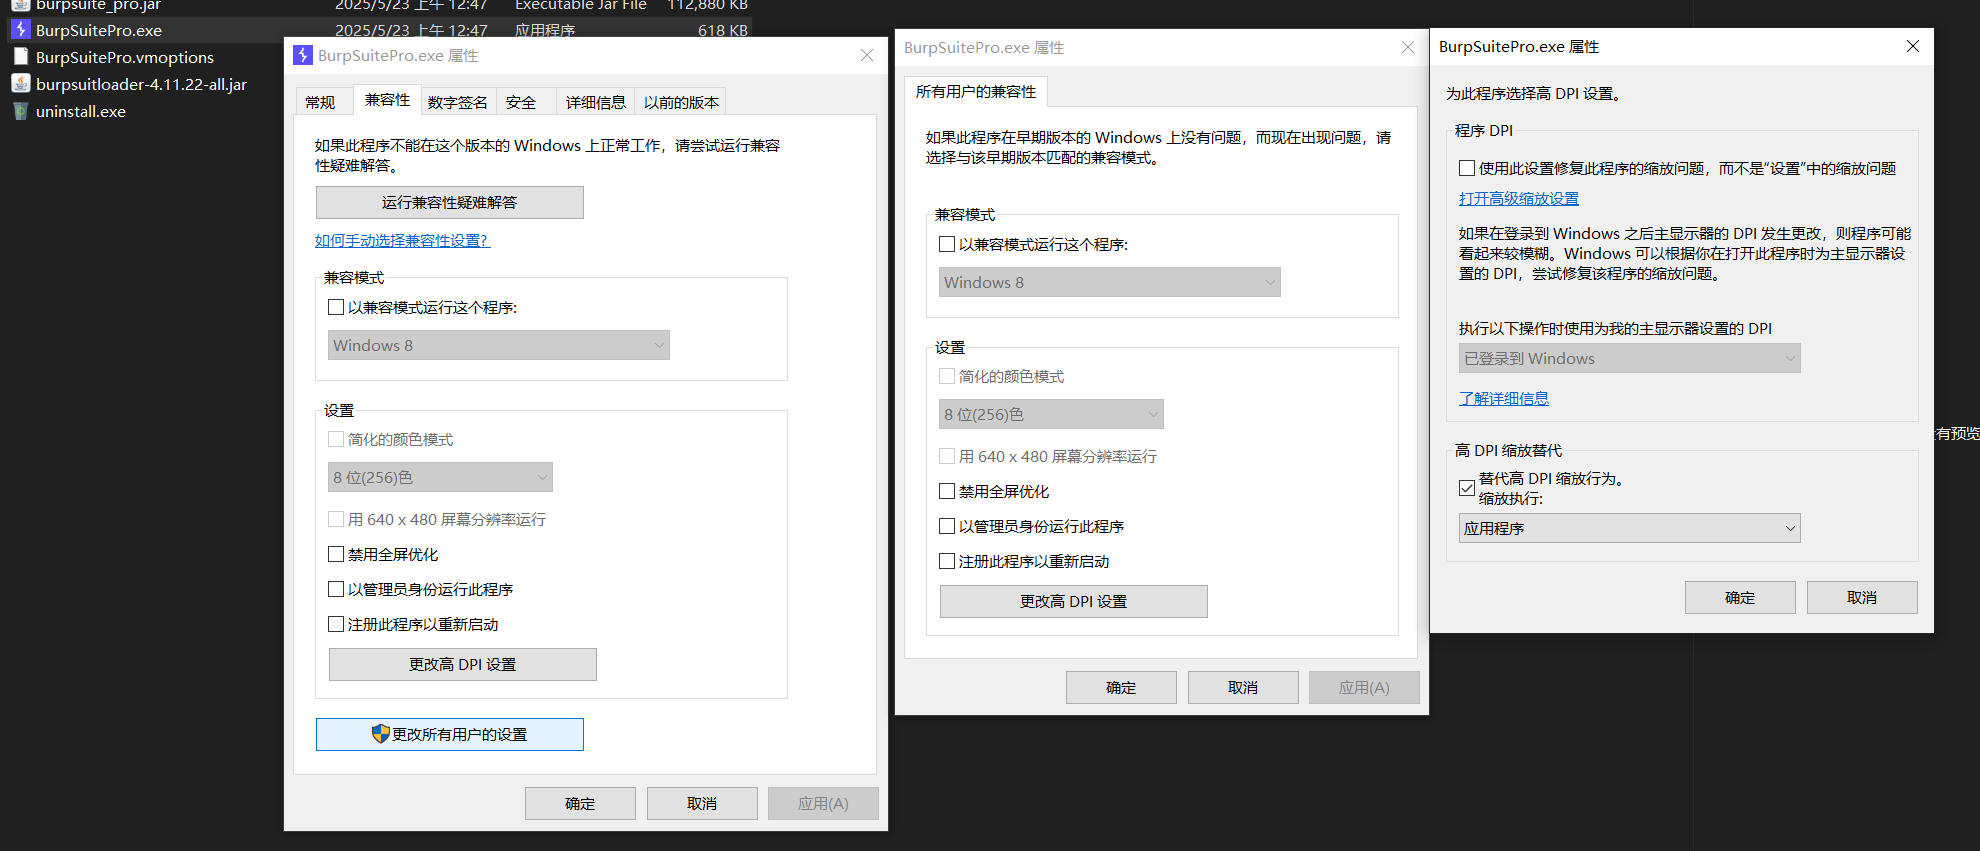
Task: Select the BurpSuitePro.exe file icon
Action: [20, 30]
